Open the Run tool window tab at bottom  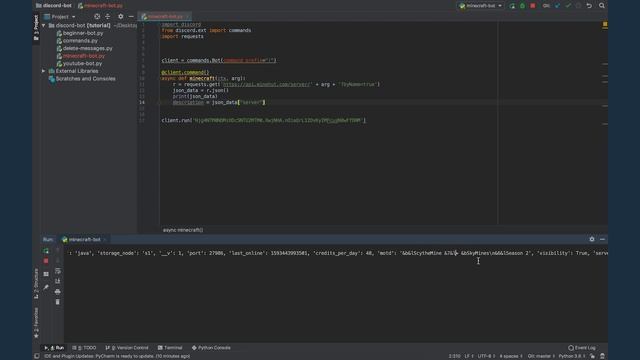pyautogui.click(x=54, y=348)
